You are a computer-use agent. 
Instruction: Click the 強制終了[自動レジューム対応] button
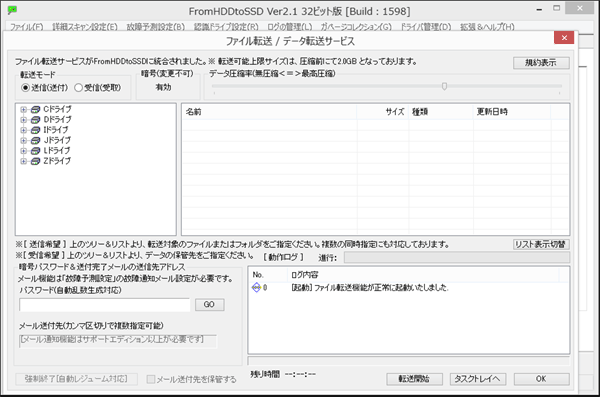click(x=76, y=379)
